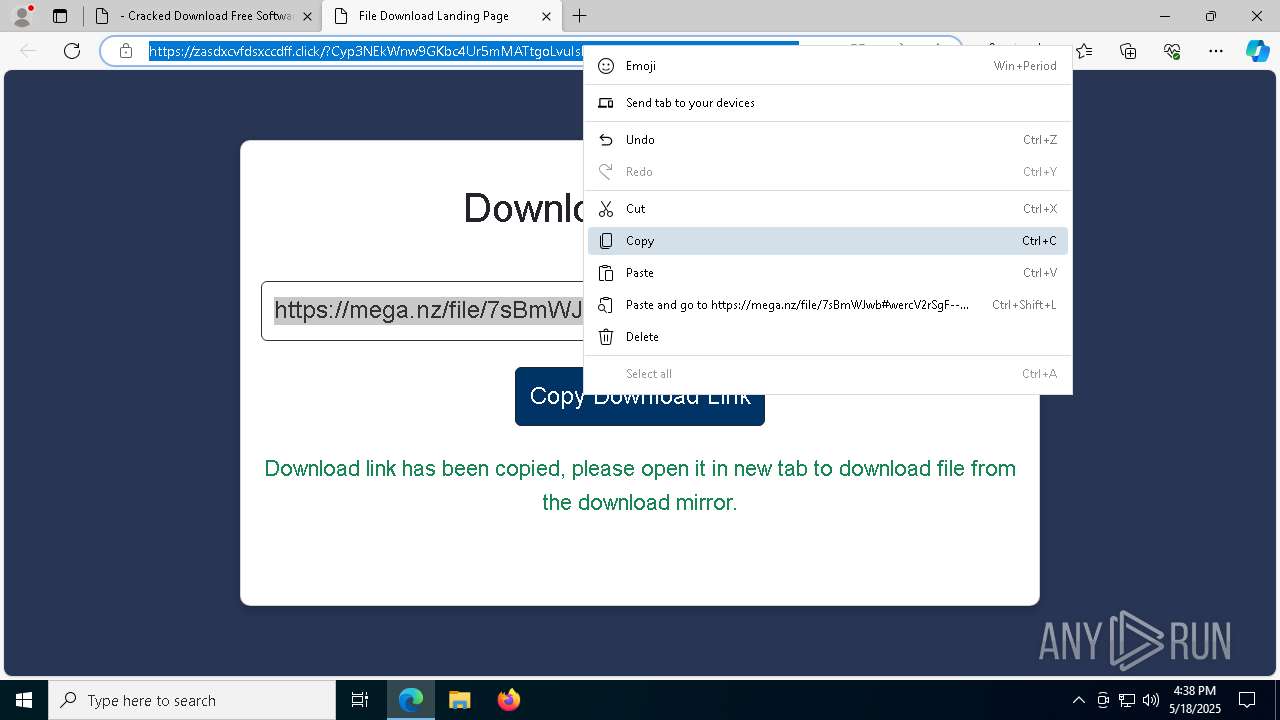1280x720 pixels.
Task: Click the mega.nz download link field
Action: [423, 311]
